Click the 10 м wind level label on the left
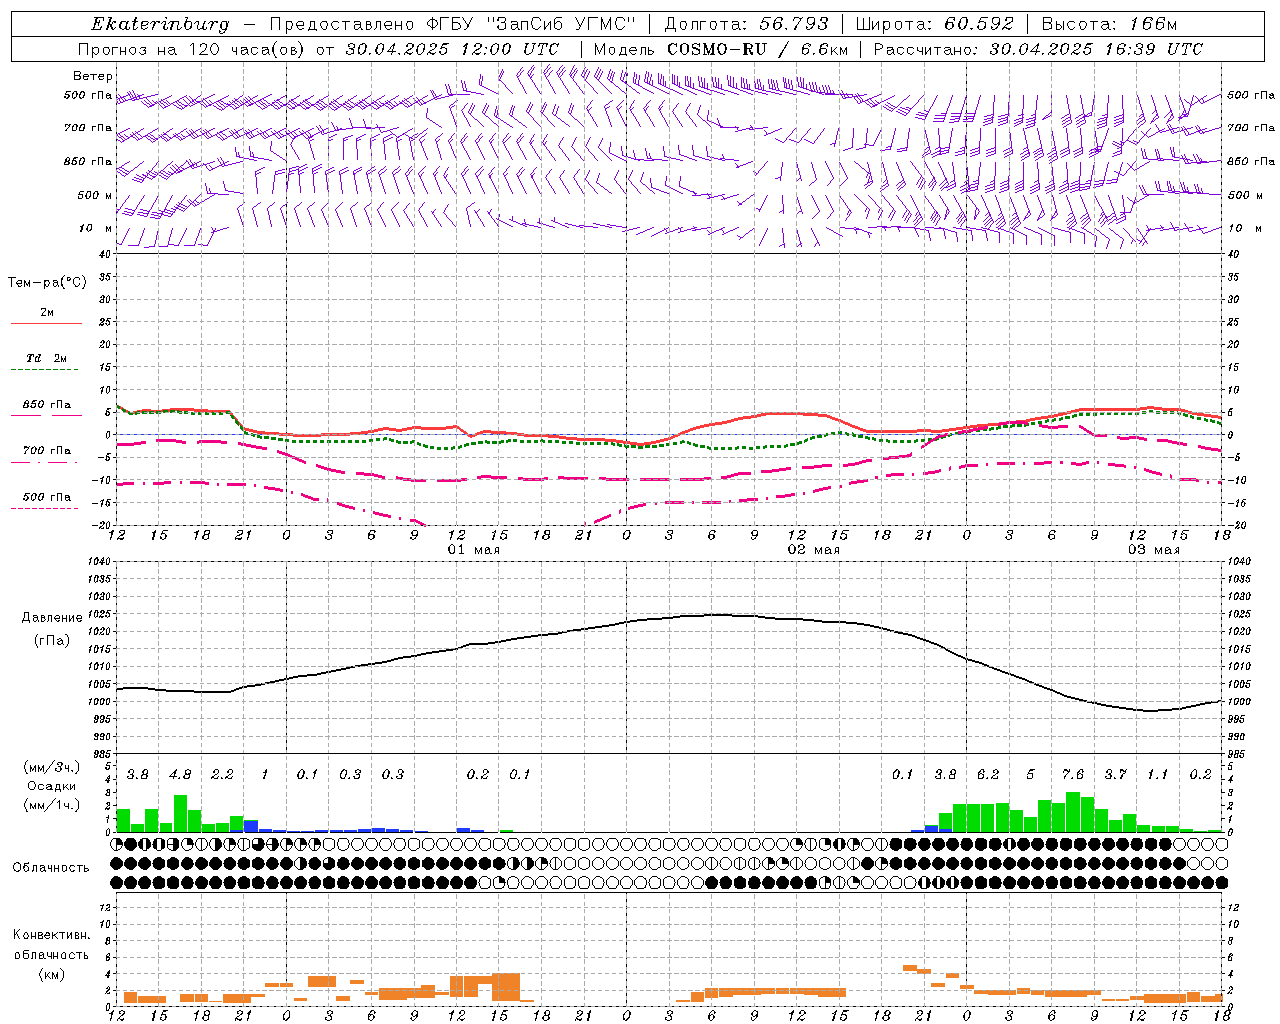This screenshot has height=1024, width=1280. point(95,229)
